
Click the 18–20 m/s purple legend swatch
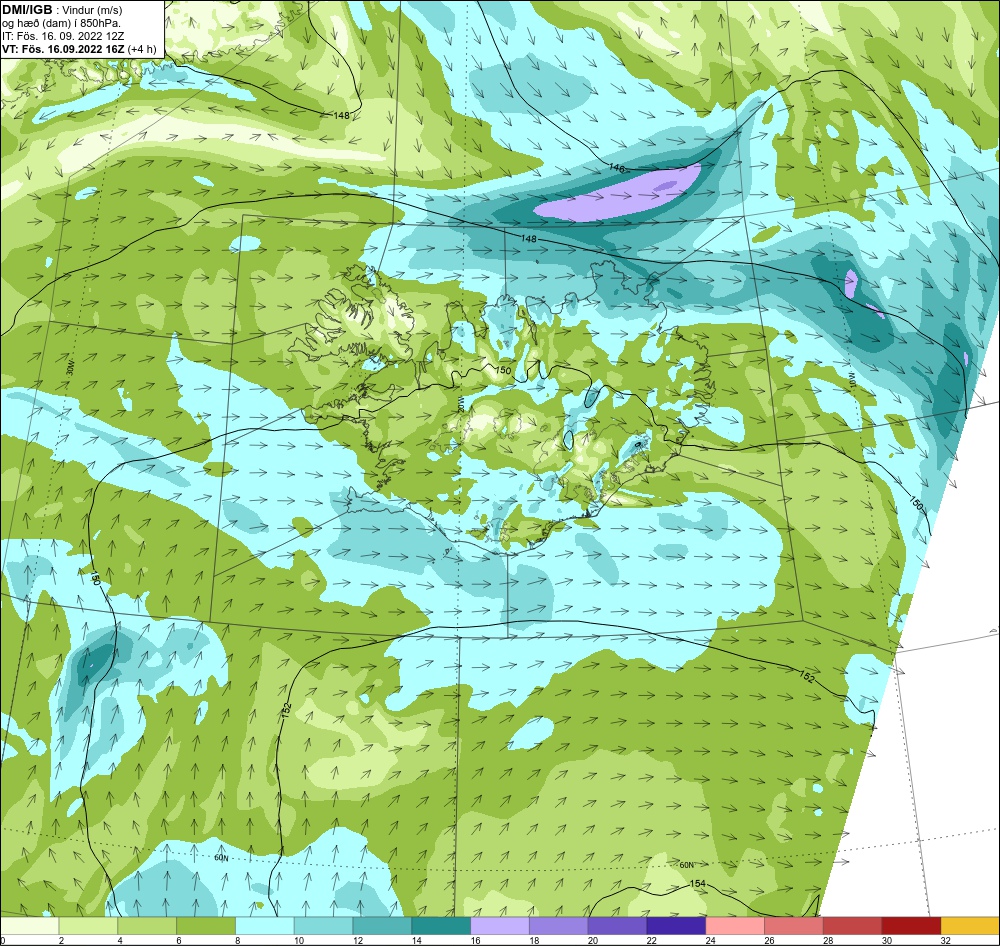click(x=559, y=926)
